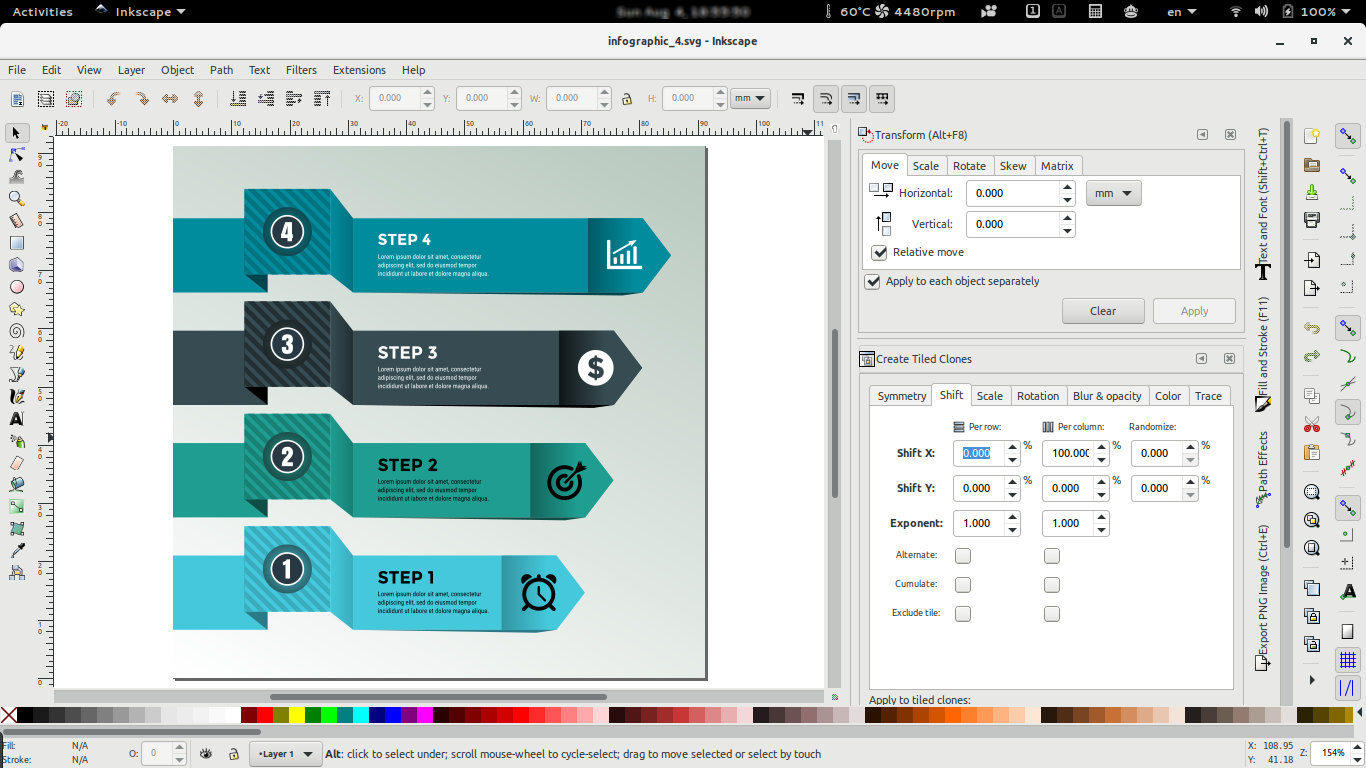Open the mm unit dropdown in Transform

1113,193
